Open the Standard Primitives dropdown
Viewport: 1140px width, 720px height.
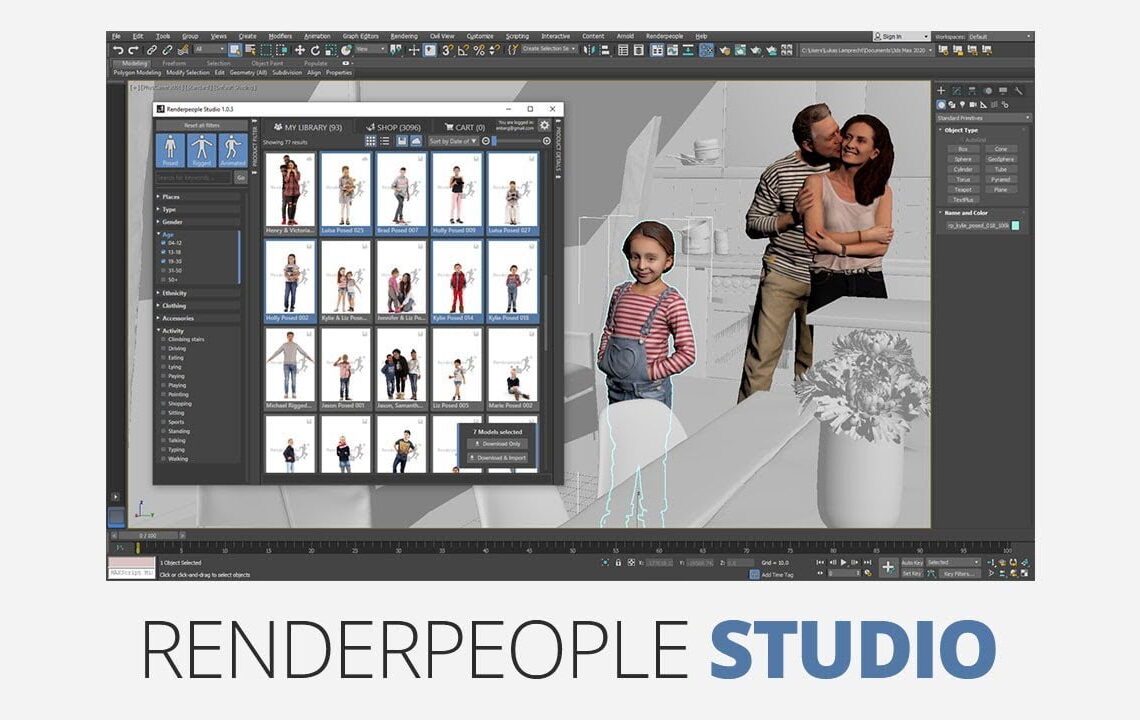(982, 117)
